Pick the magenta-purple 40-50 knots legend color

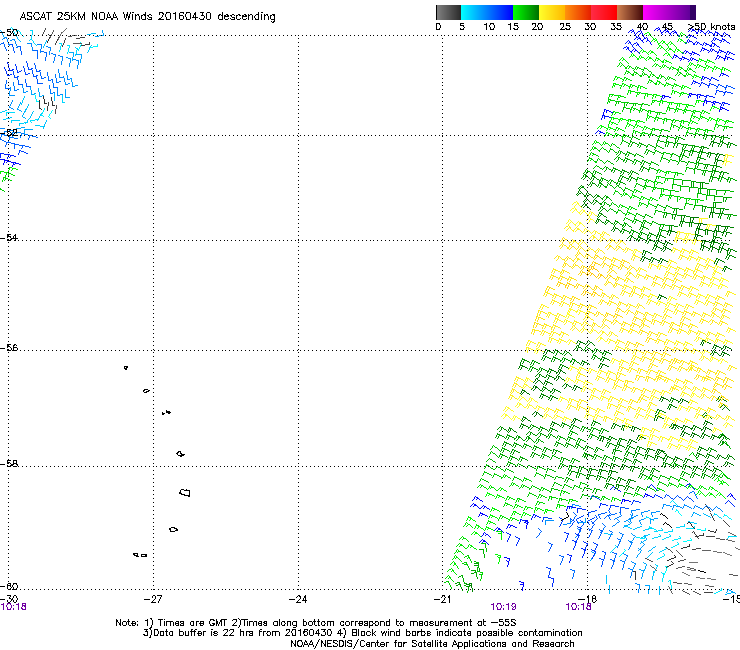click(x=669, y=12)
